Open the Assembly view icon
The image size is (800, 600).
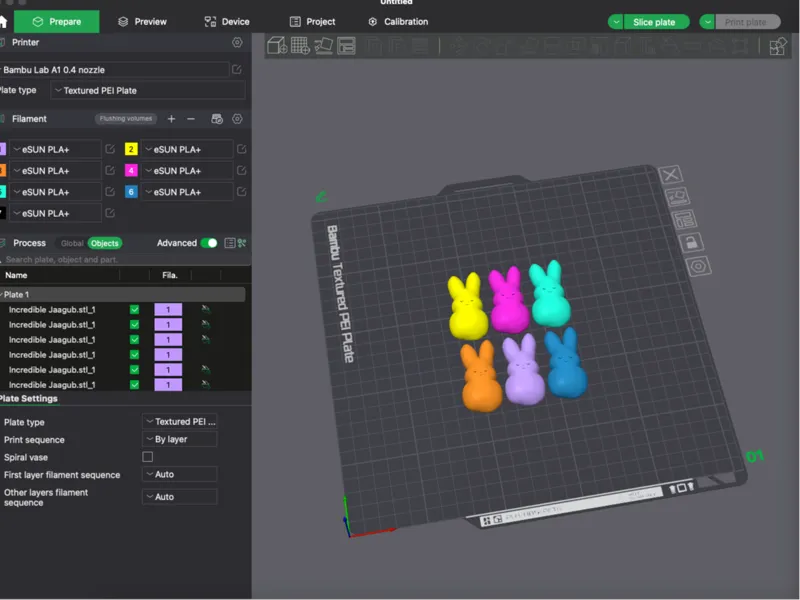coord(778,46)
